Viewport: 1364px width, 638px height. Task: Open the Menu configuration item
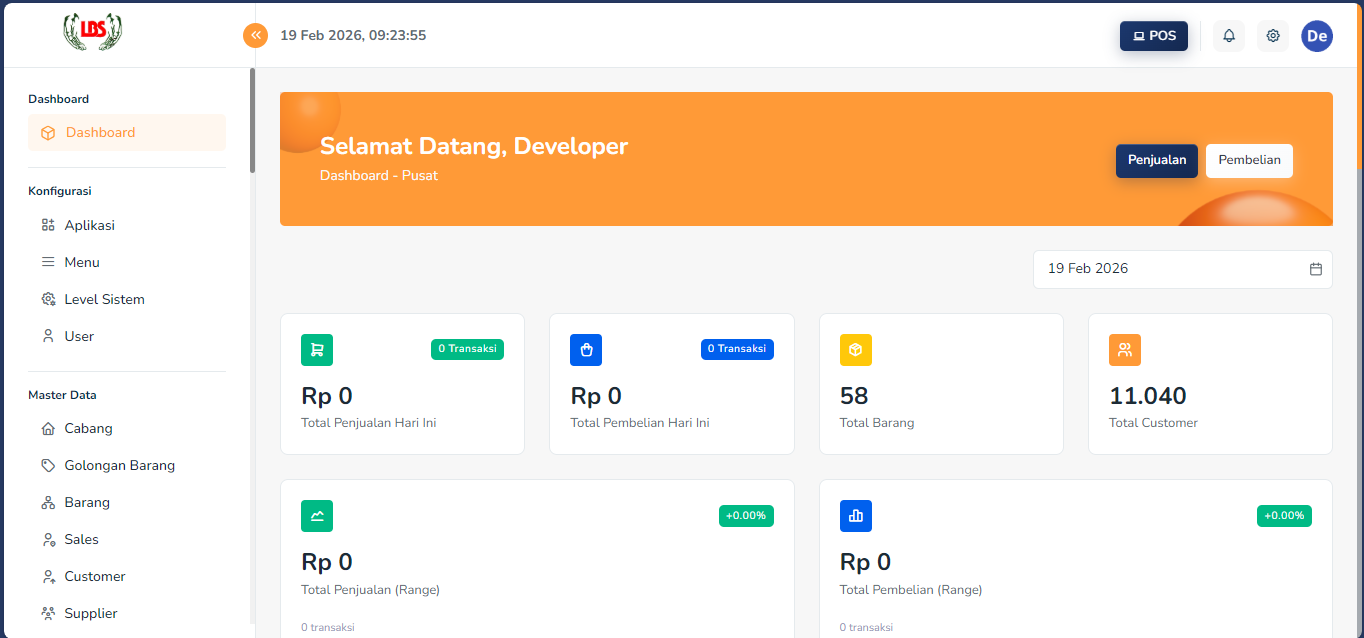pyautogui.click(x=127, y=262)
